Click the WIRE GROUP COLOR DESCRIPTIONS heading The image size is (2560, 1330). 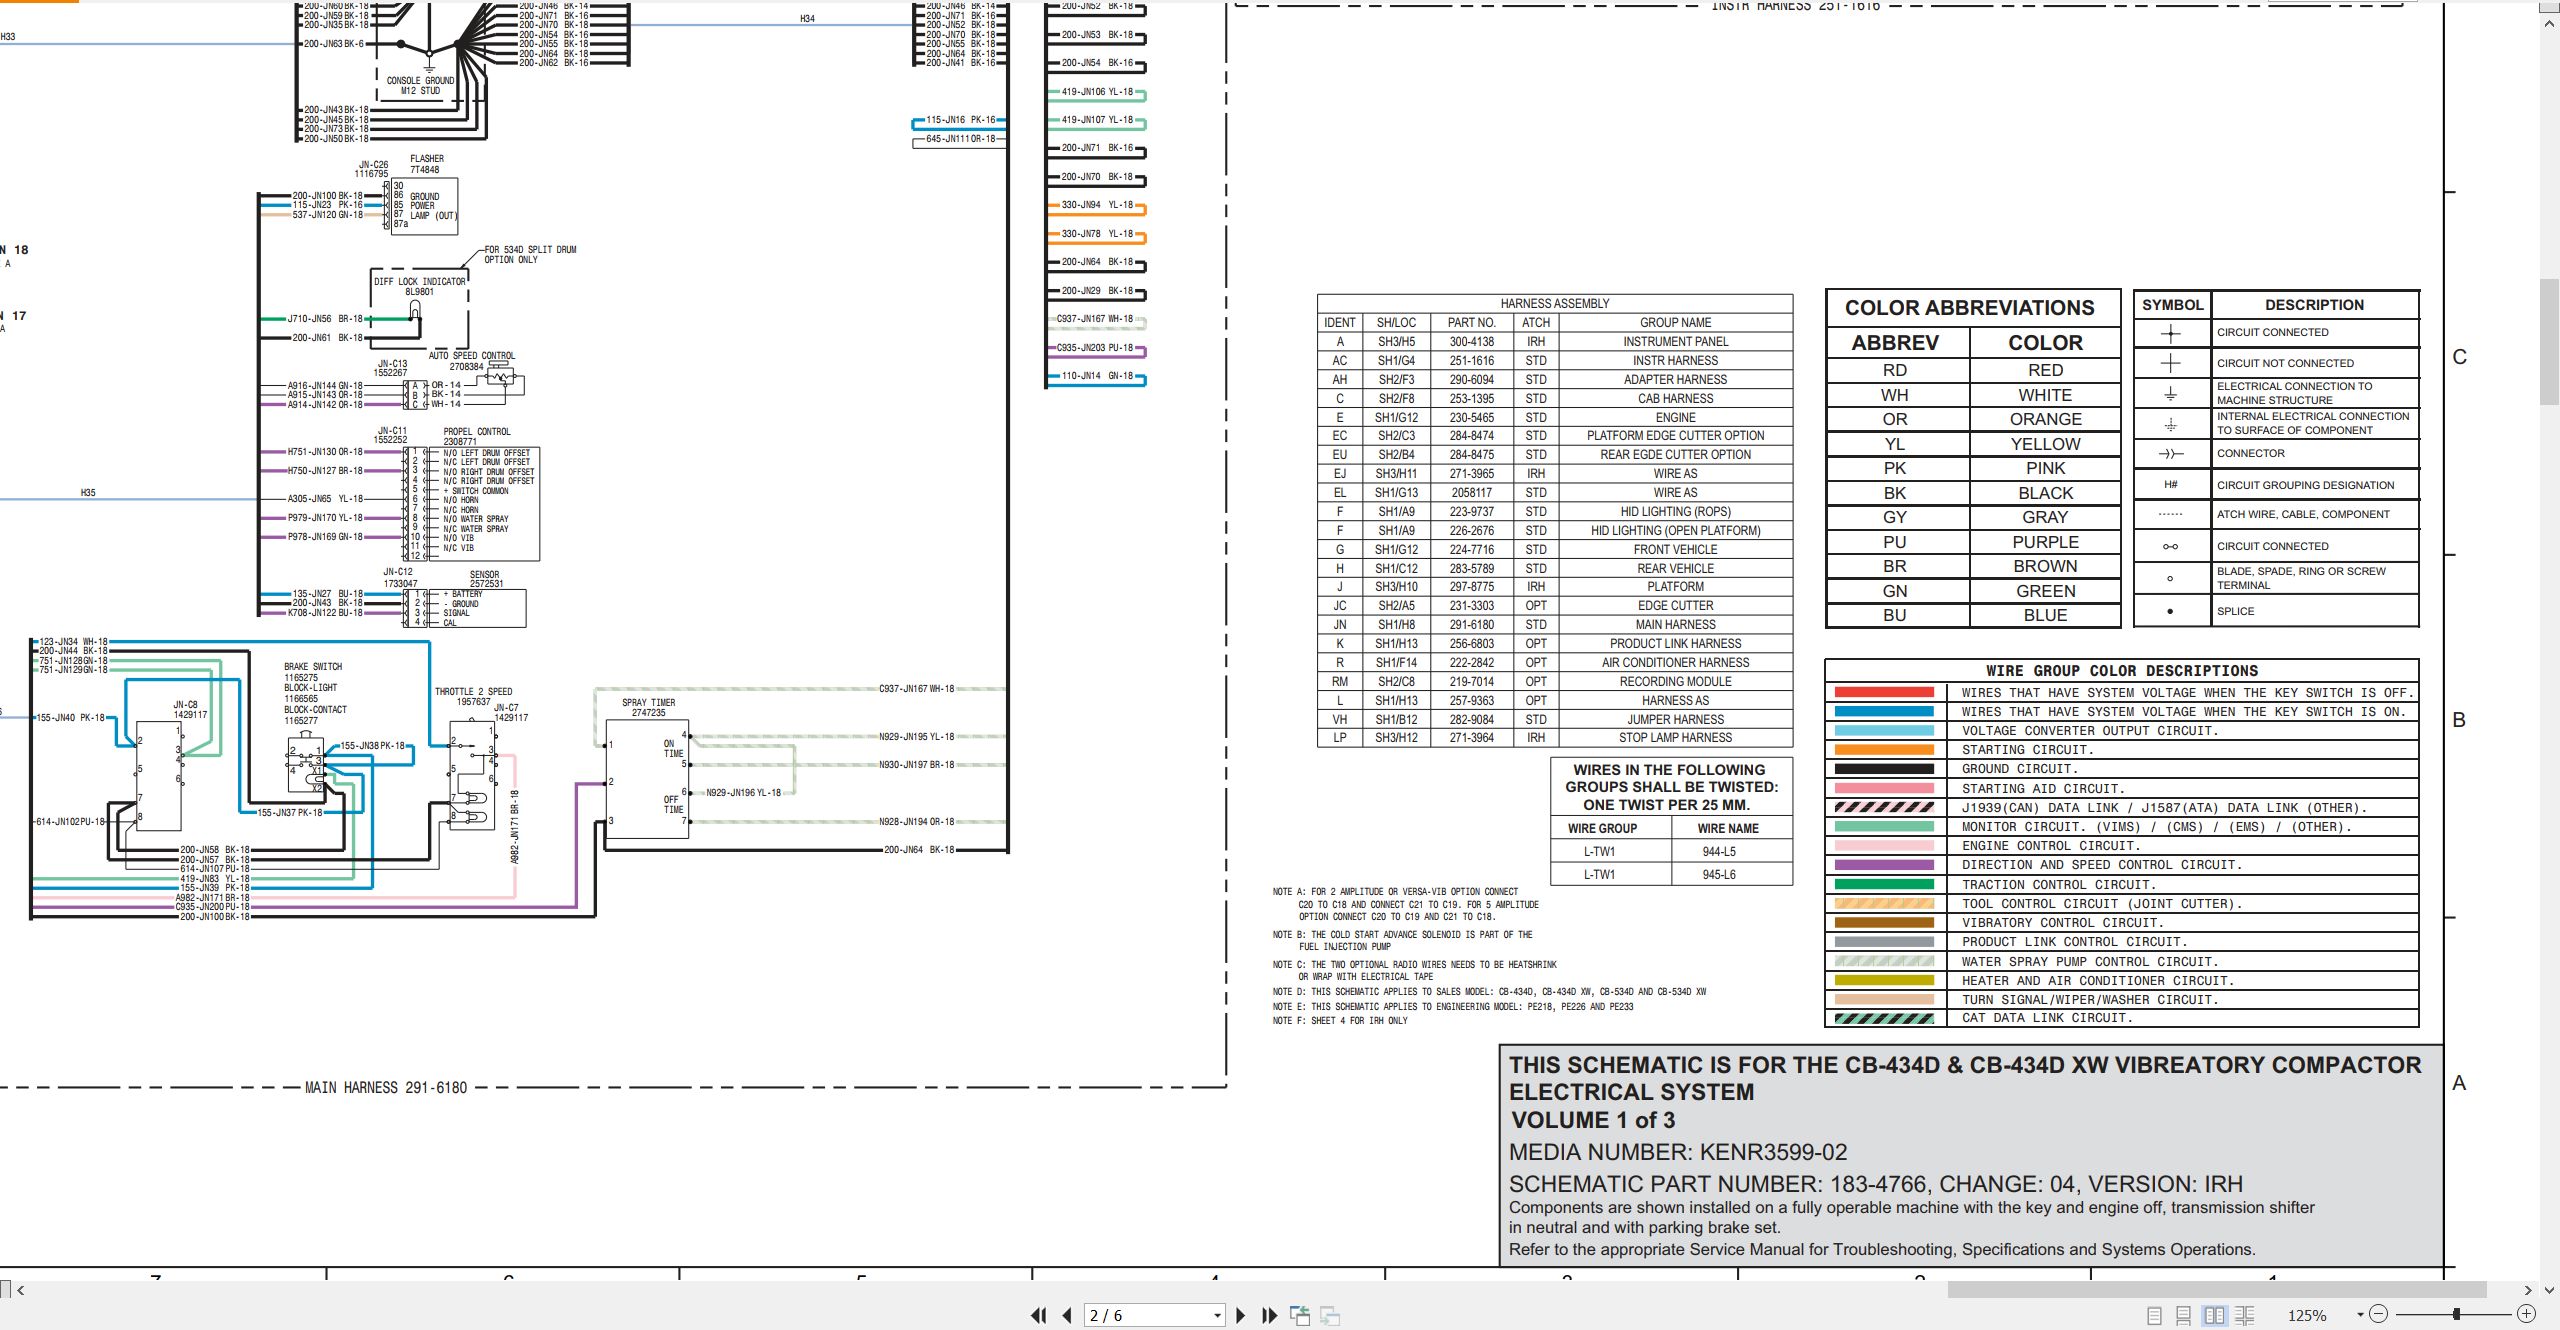click(2121, 671)
